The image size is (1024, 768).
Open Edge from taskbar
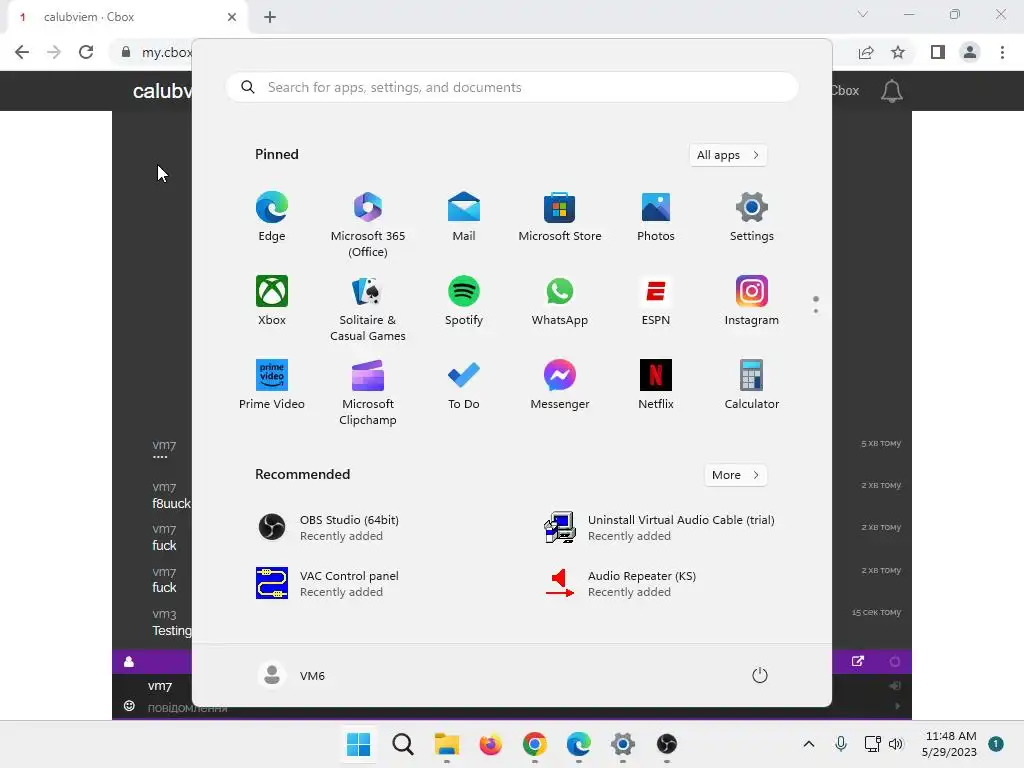point(579,744)
